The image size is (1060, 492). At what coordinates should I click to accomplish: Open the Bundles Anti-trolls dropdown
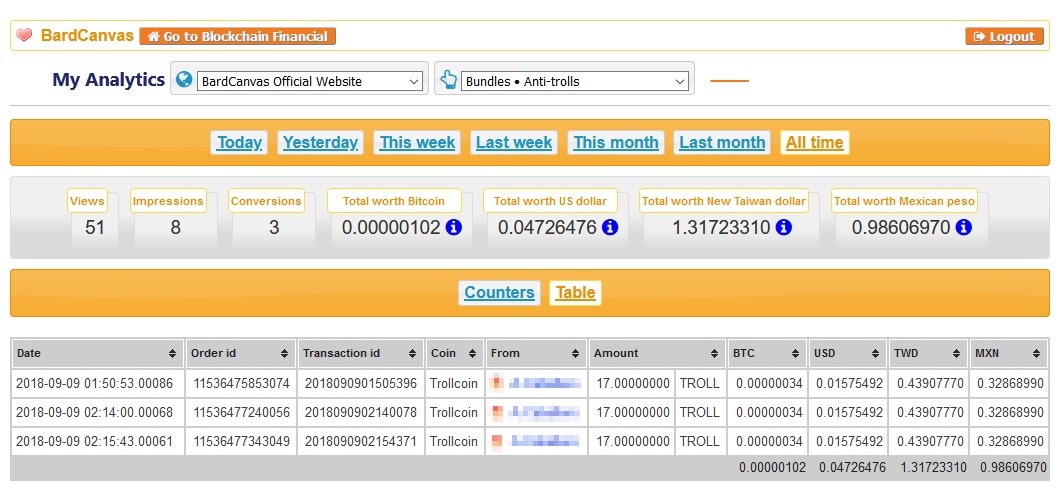[576, 81]
